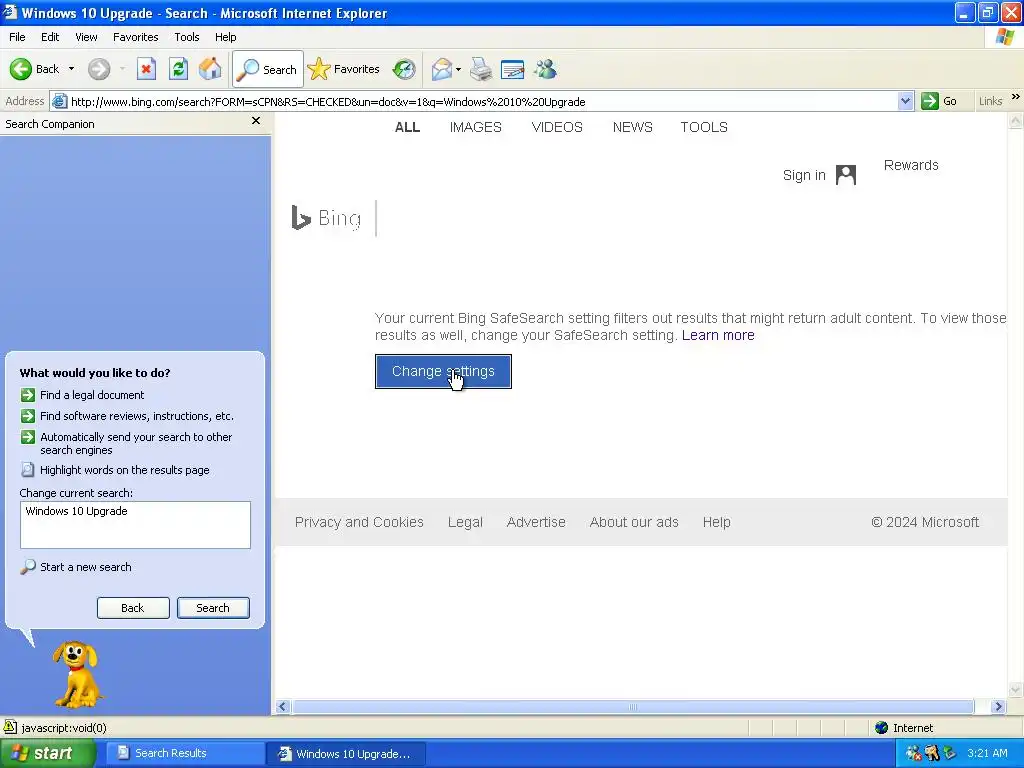
Task: Open the File menu
Action: [17, 37]
